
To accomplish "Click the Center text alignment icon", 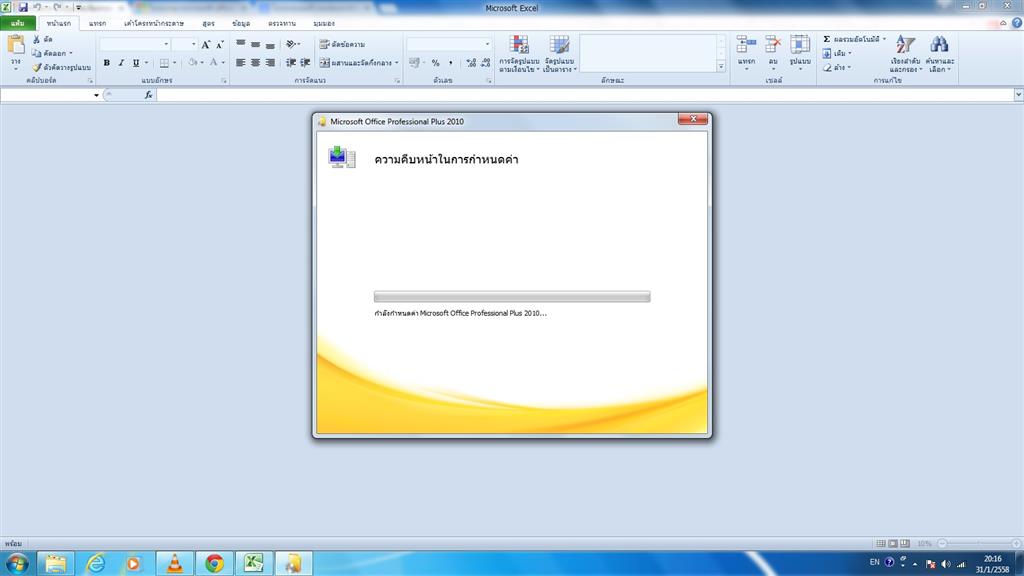I will coord(255,63).
